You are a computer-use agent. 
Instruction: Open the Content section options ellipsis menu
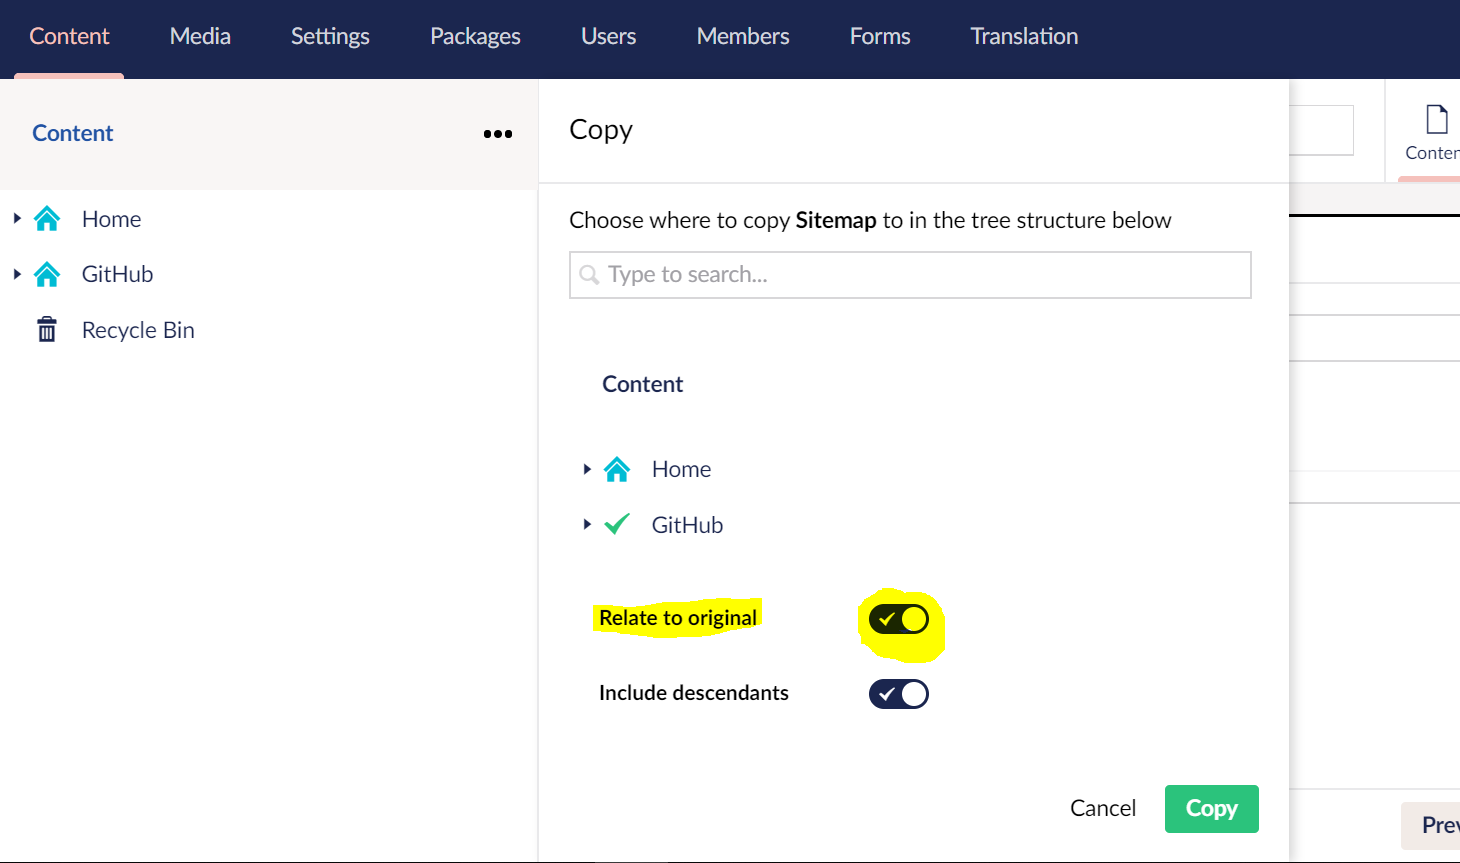[498, 134]
